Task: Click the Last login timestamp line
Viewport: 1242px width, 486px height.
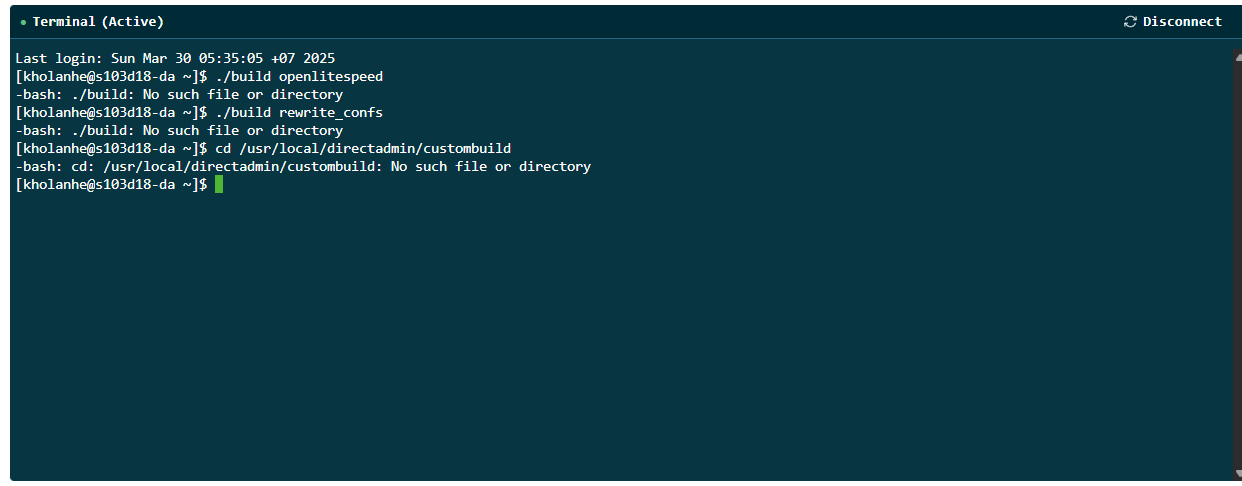Action: [x=183, y=58]
